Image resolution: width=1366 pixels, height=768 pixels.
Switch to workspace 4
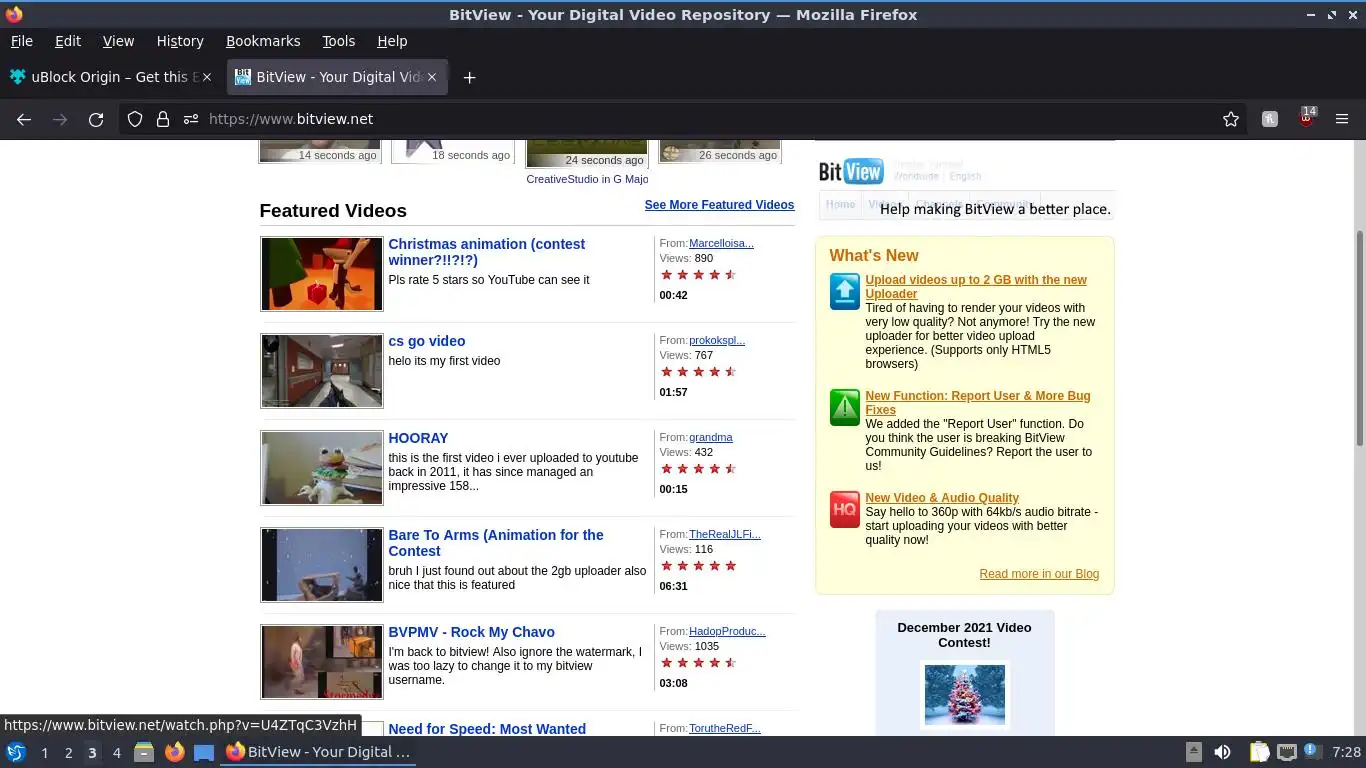[117, 753]
